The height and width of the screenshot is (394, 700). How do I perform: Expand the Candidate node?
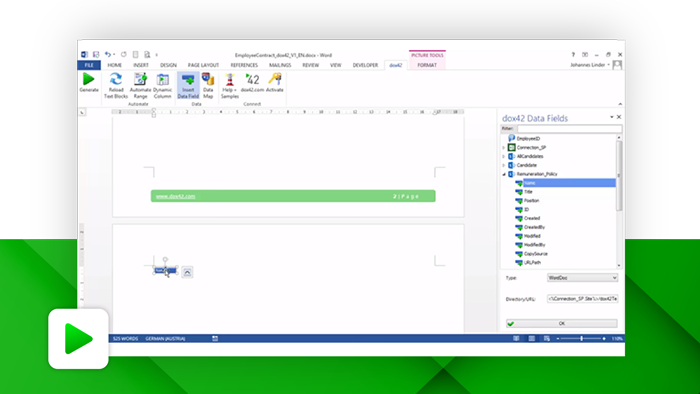click(504, 166)
